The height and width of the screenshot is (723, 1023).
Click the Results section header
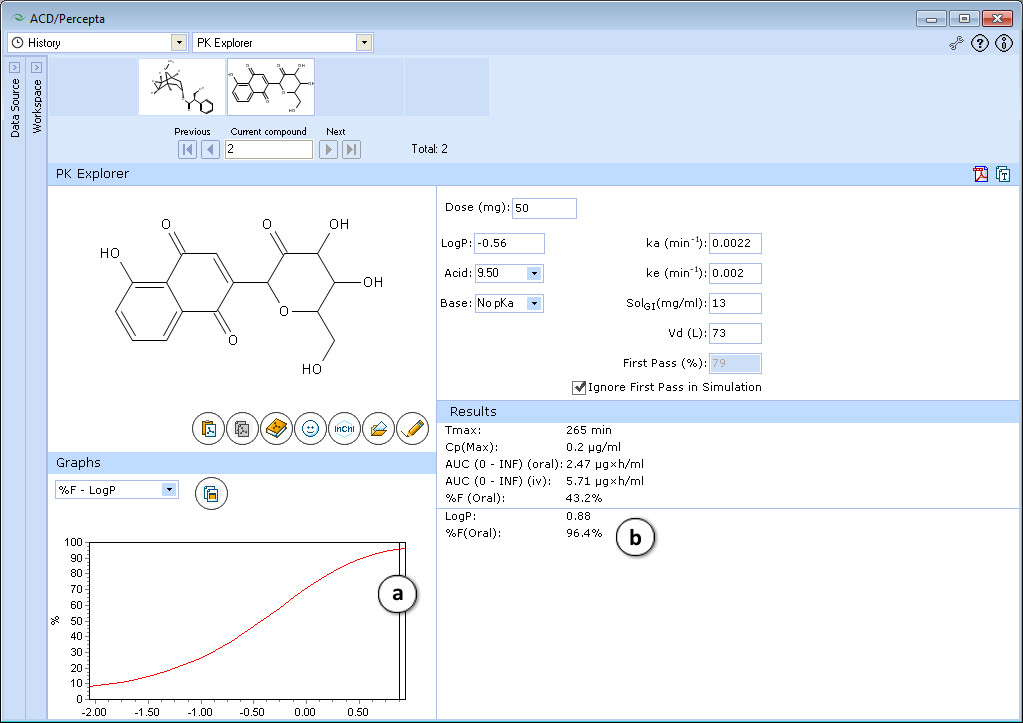point(728,412)
